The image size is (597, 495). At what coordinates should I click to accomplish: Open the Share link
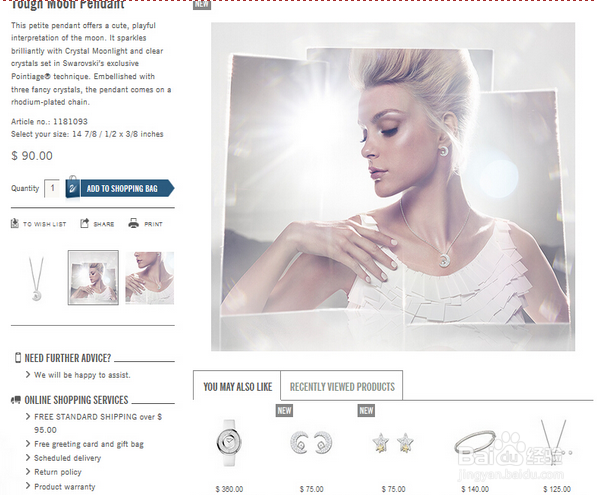pyautogui.click(x=104, y=224)
